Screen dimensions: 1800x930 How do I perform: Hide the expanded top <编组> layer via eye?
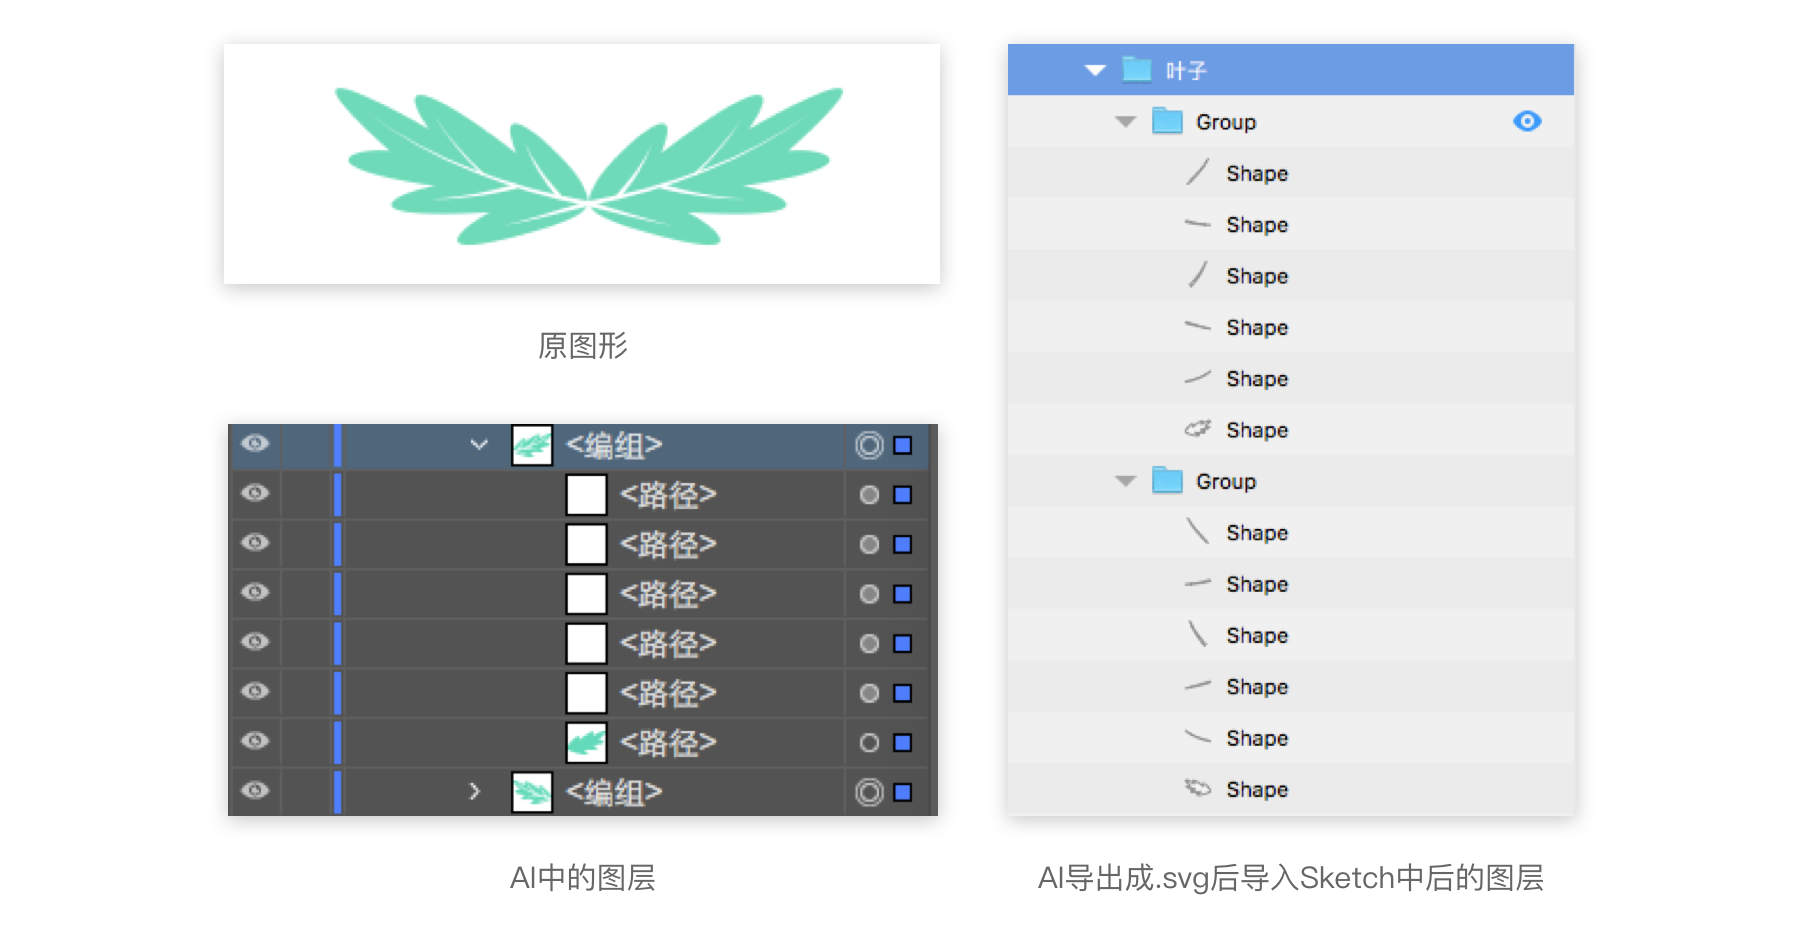(255, 443)
